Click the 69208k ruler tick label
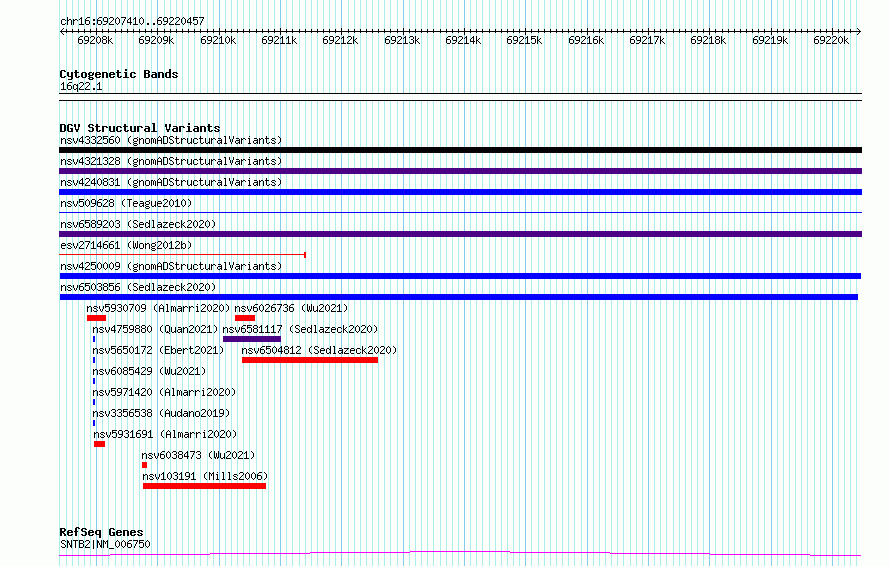 click(x=95, y=40)
